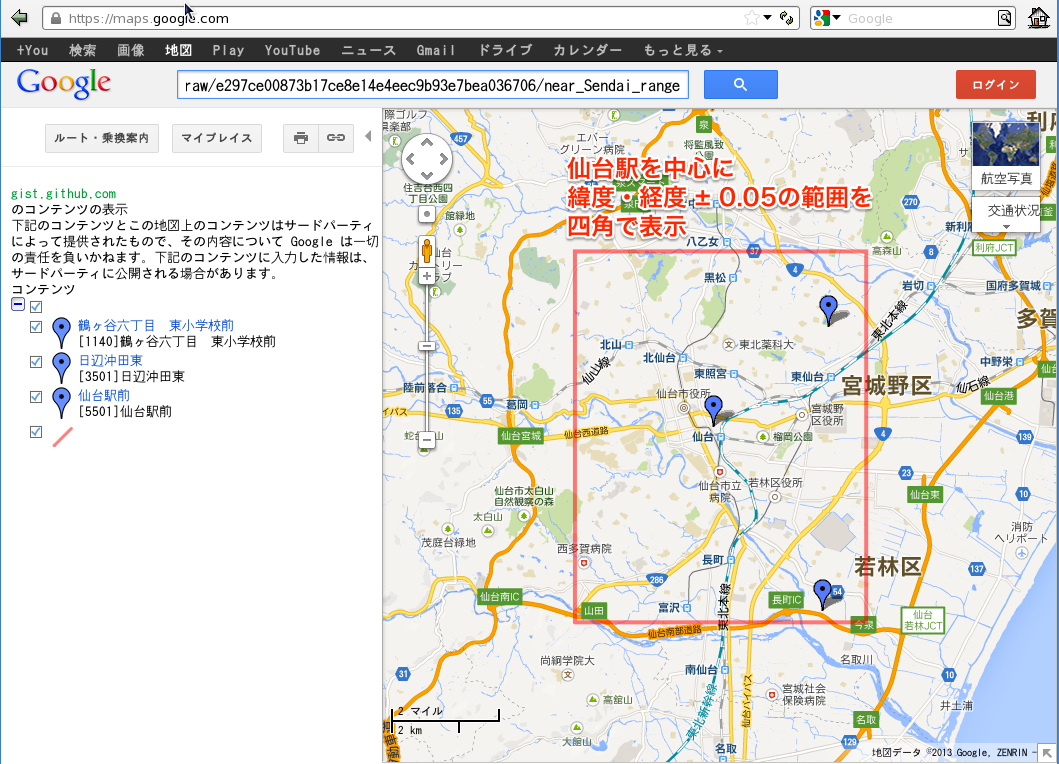Zoom in with the plus button
This screenshot has height=764, width=1059.
[427, 276]
